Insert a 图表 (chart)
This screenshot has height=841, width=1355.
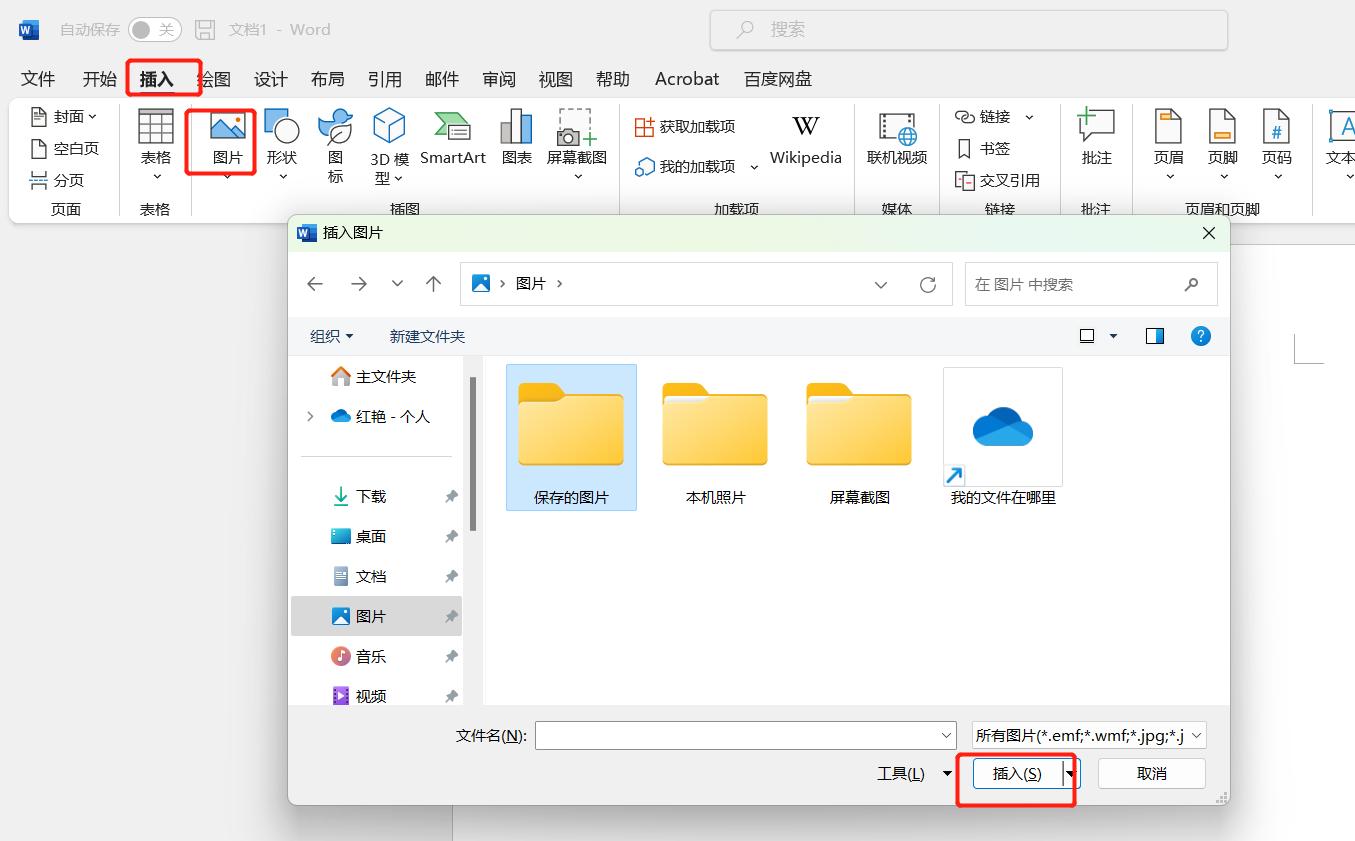coord(516,141)
